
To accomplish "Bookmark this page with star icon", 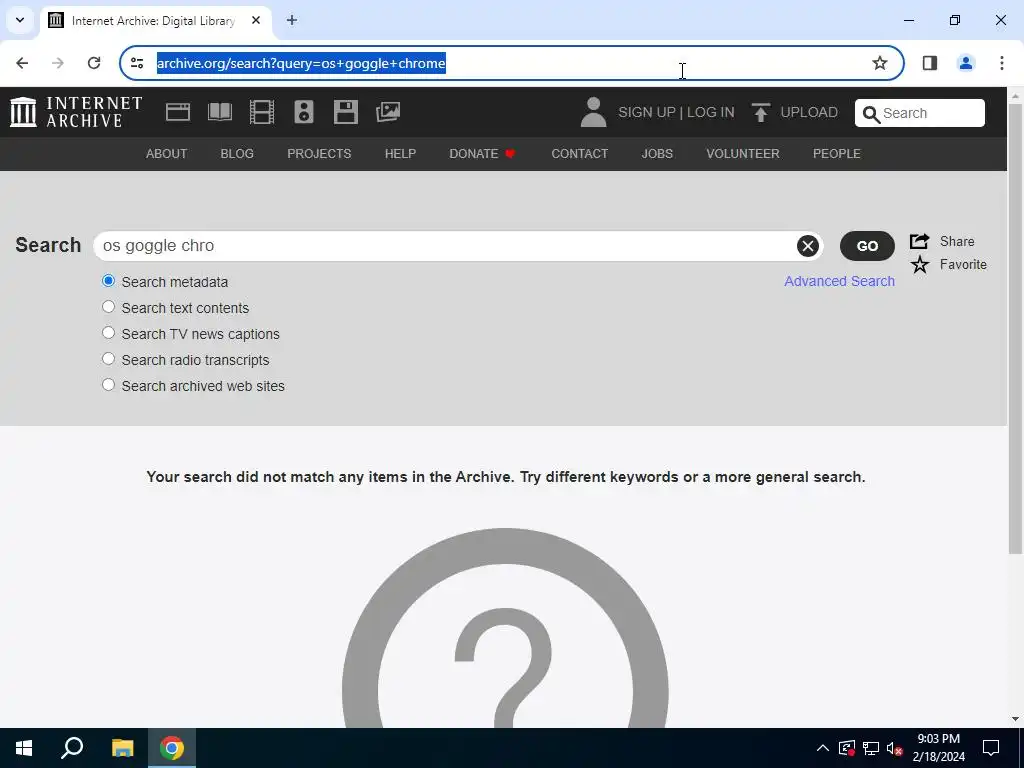I will [x=880, y=63].
